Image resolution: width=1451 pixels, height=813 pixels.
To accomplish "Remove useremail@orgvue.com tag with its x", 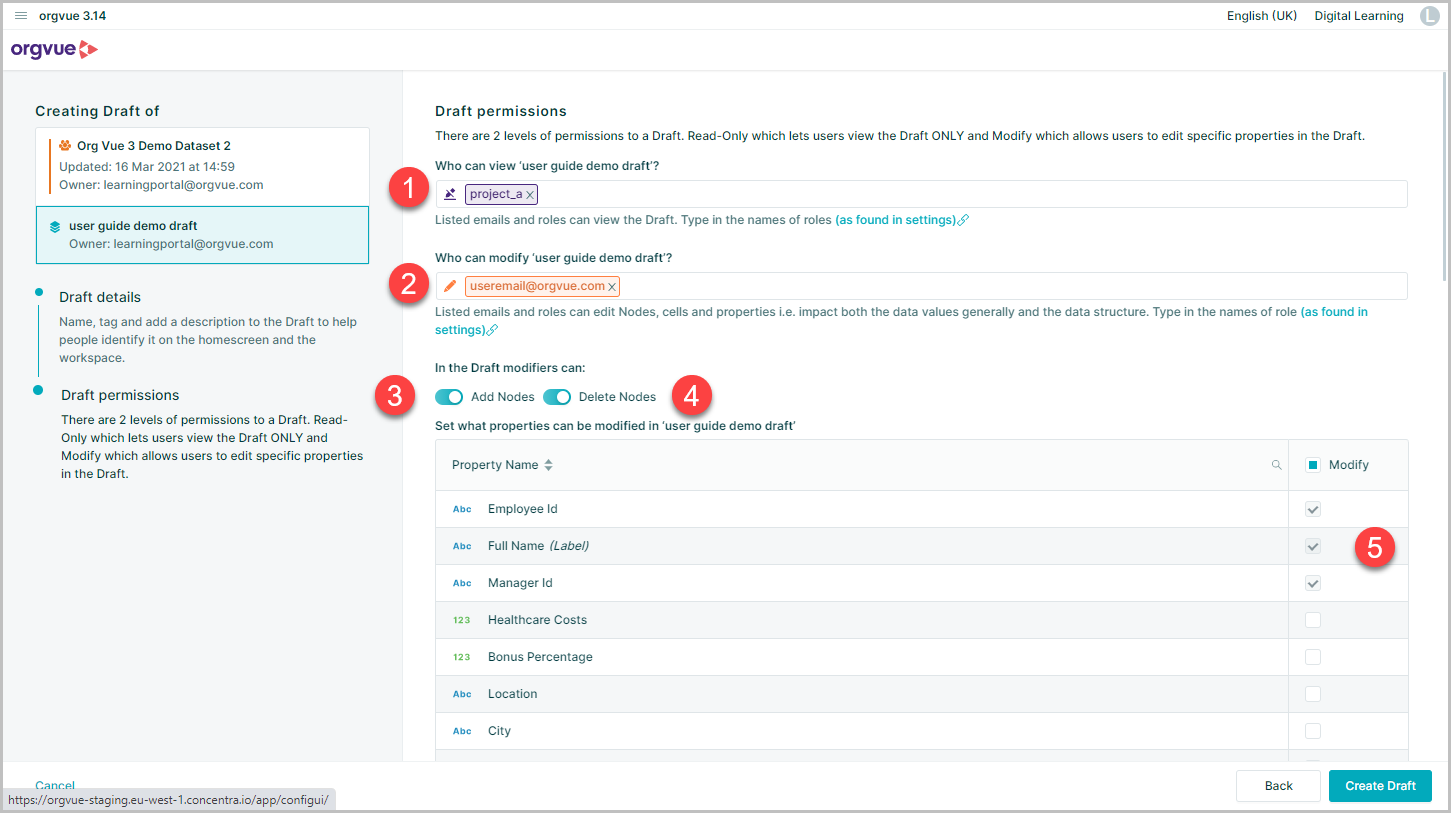I will [x=612, y=287].
